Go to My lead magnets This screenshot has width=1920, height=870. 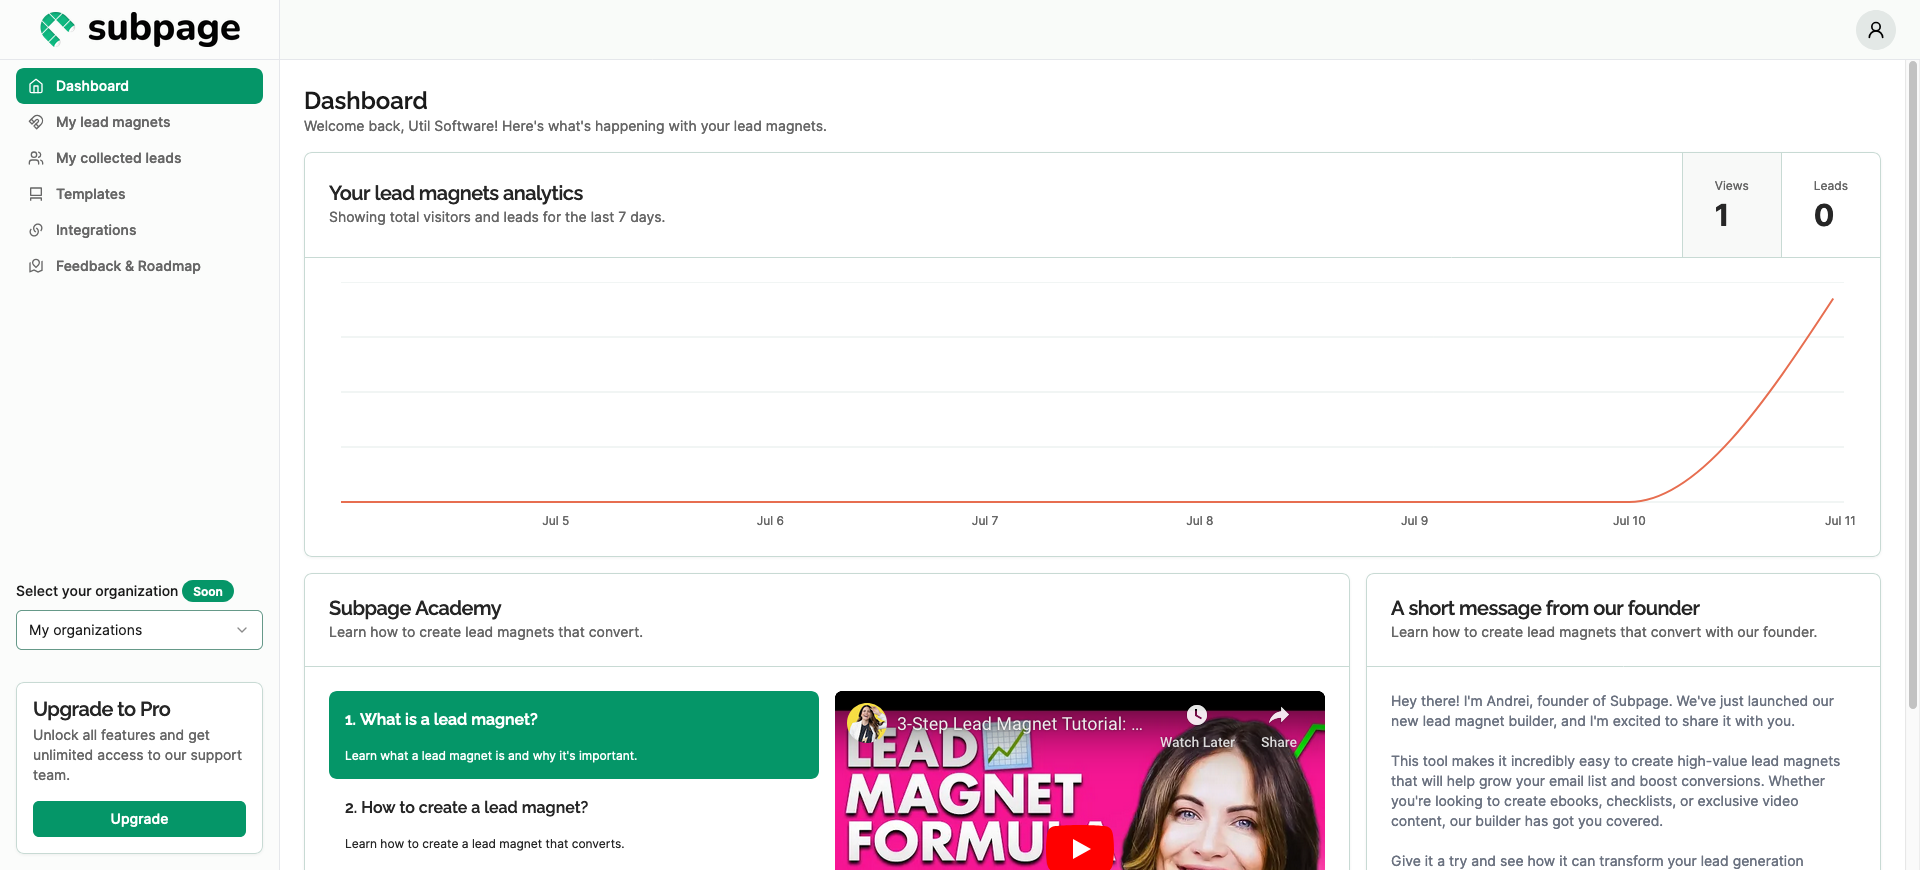pos(139,122)
